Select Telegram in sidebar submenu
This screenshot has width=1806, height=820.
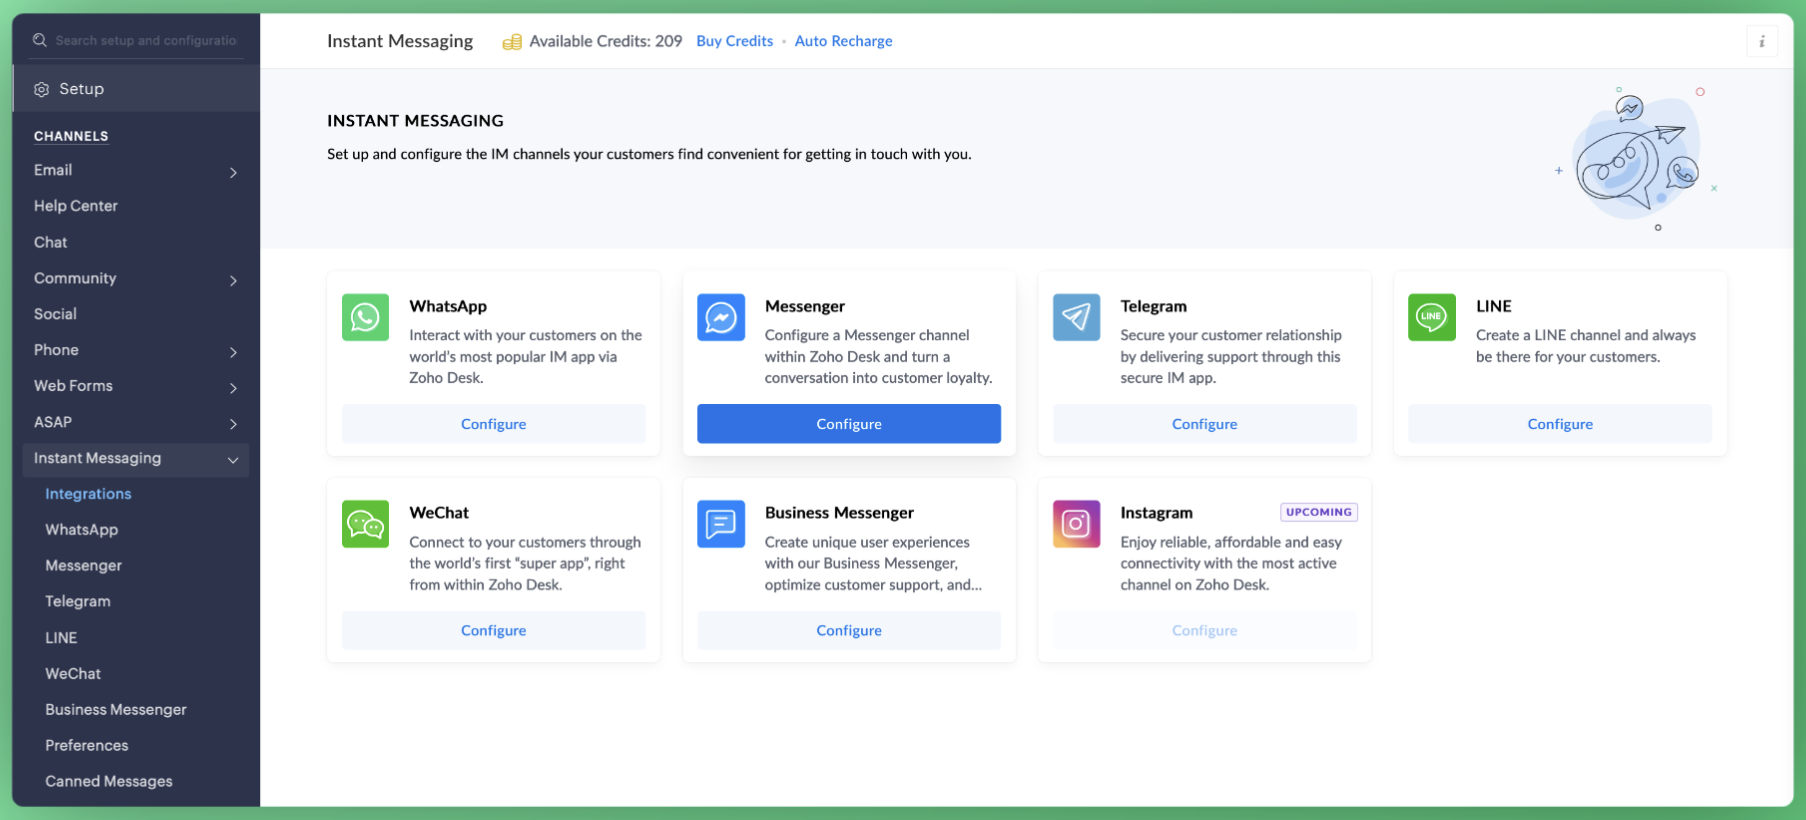pos(78,602)
